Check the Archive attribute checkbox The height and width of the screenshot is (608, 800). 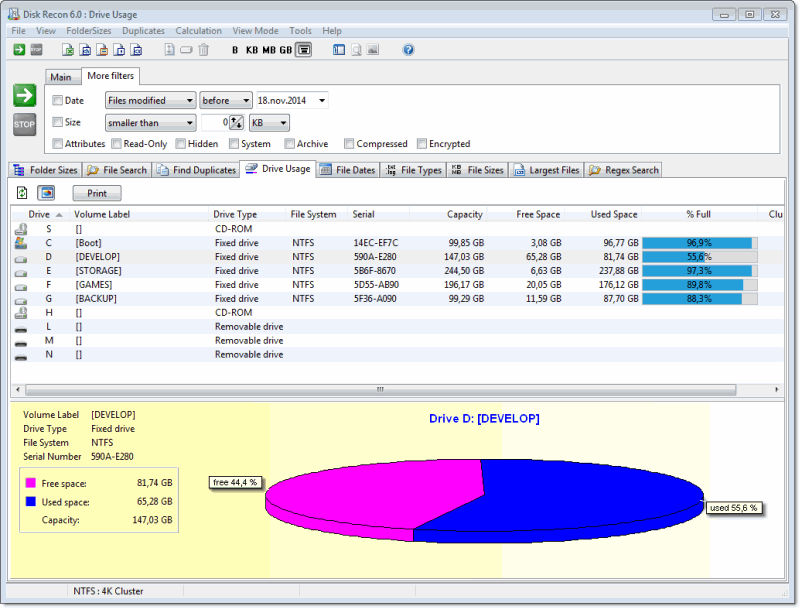point(289,144)
